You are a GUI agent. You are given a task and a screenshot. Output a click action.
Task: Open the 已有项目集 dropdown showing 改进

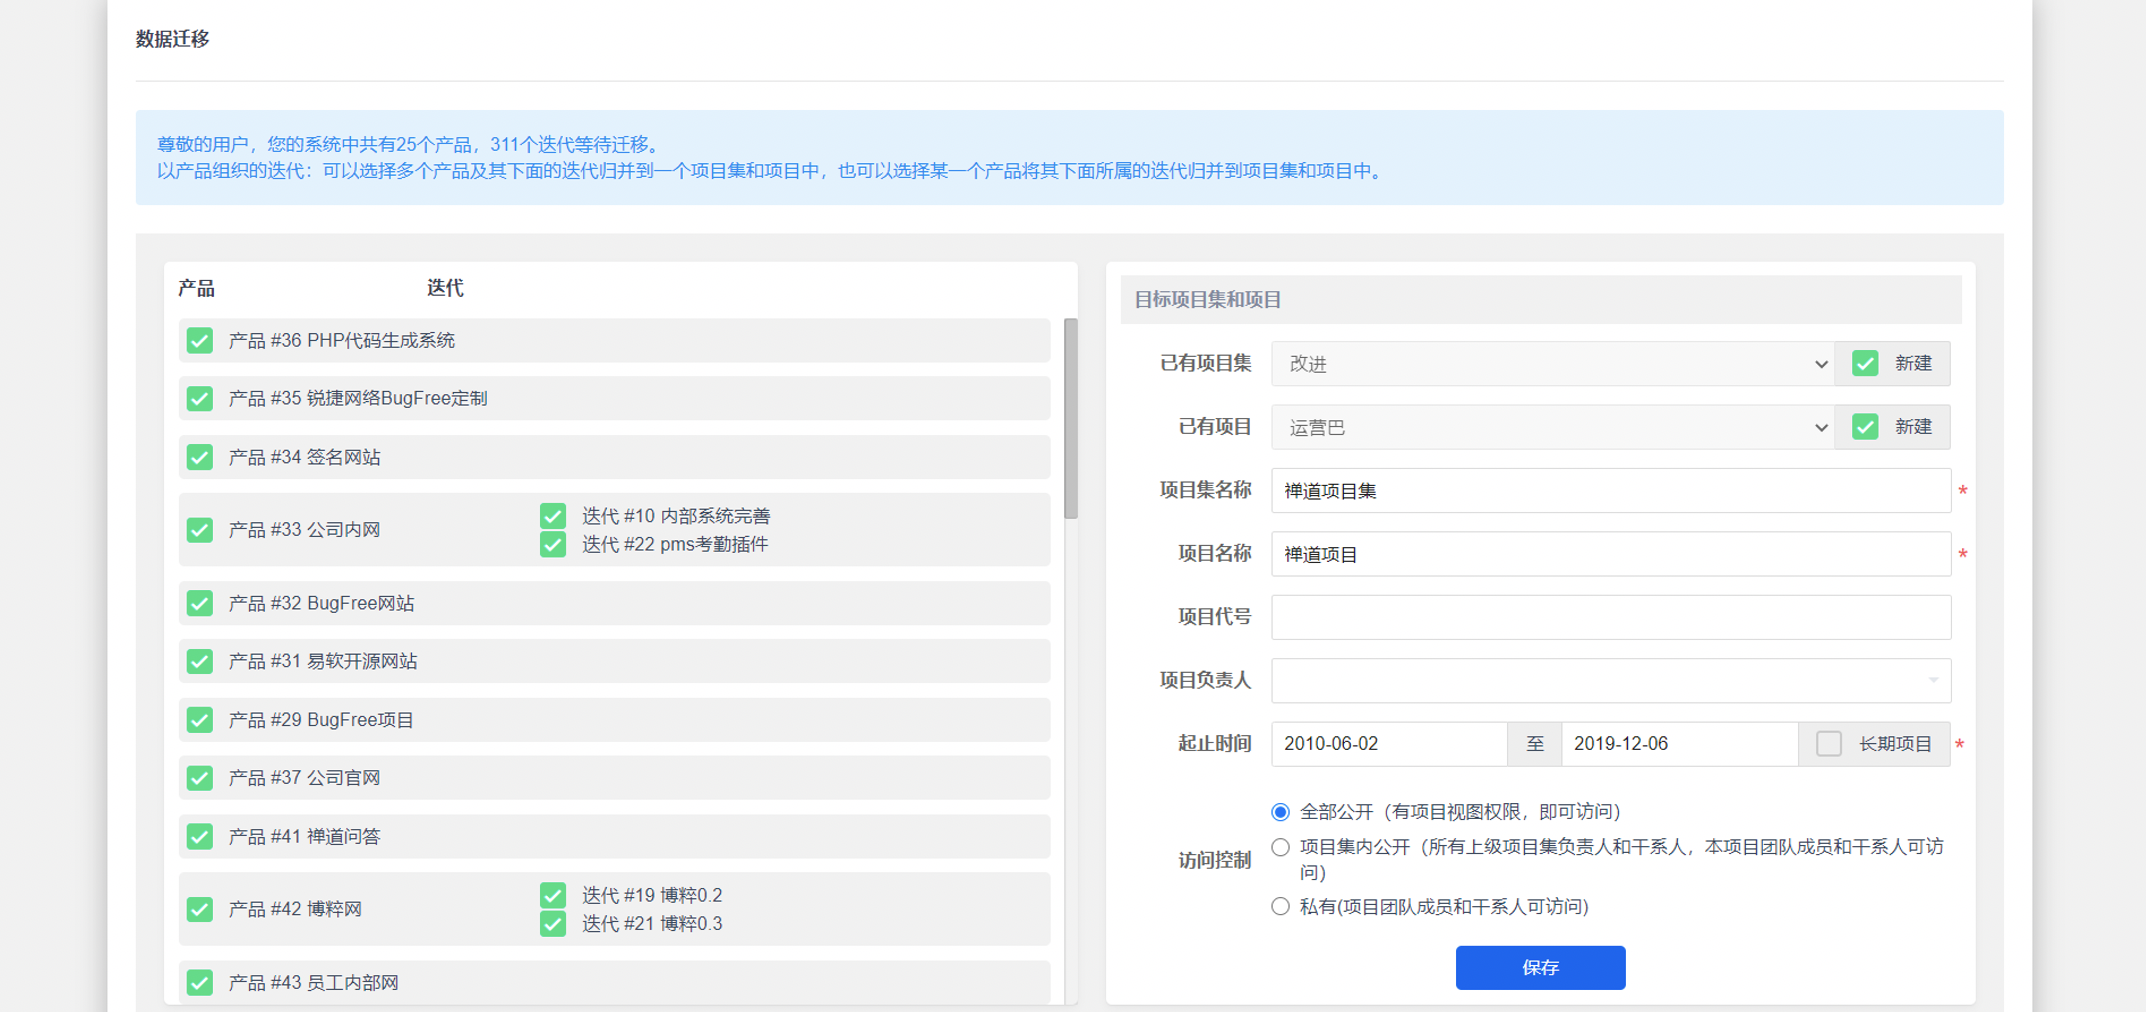[x=1552, y=364]
